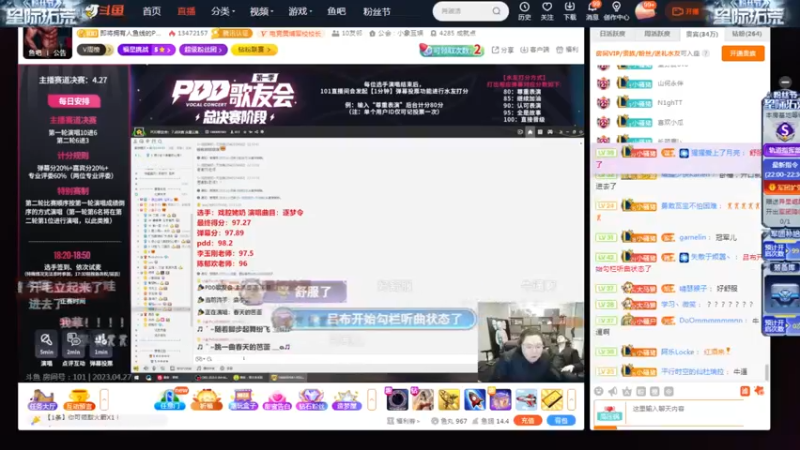
Task: Expand the 游戏 games dropdown
Action: point(300,11)
